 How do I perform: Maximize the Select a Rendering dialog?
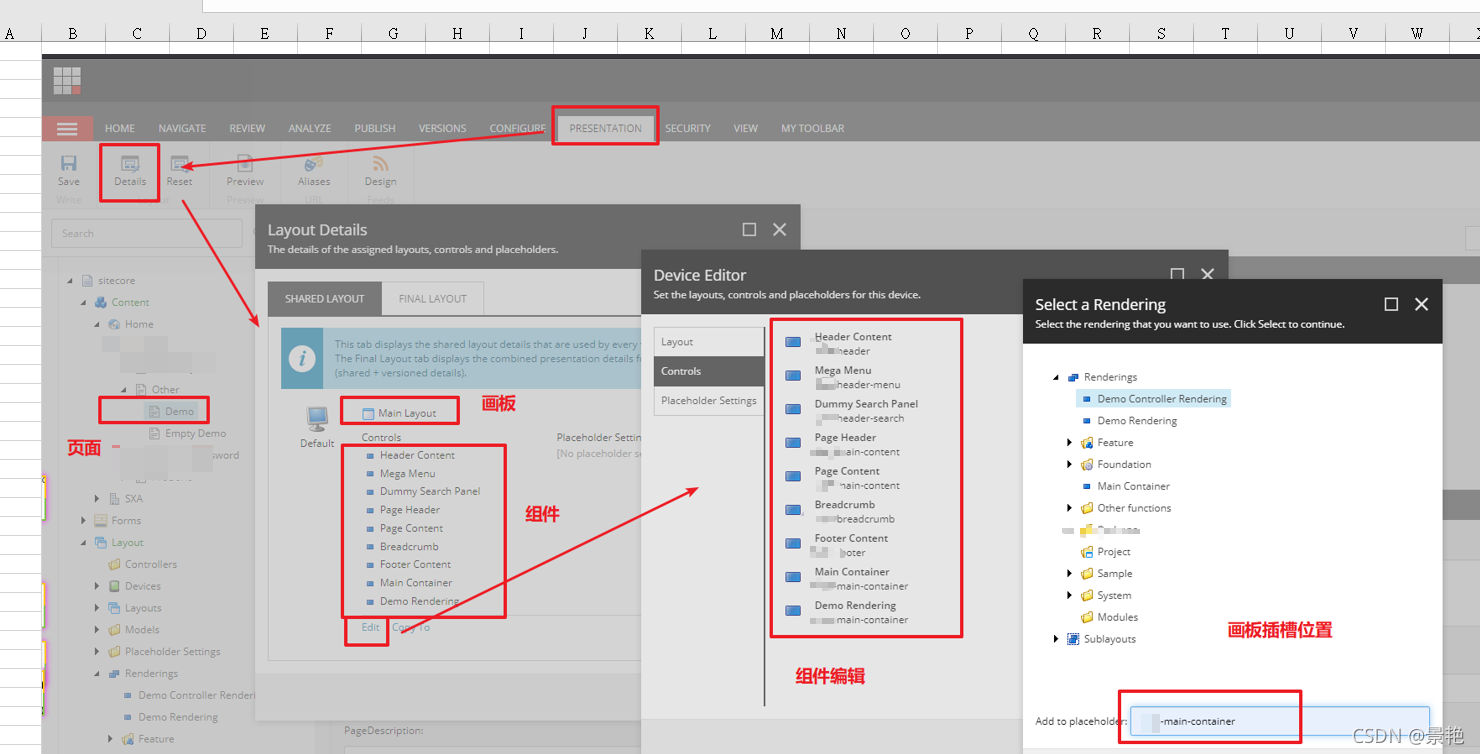1391,304
